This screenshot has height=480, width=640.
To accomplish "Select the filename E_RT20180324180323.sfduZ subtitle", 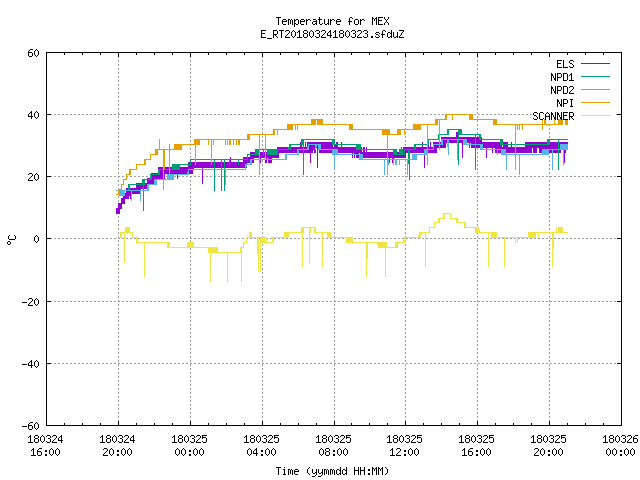I will pos(332,34).
